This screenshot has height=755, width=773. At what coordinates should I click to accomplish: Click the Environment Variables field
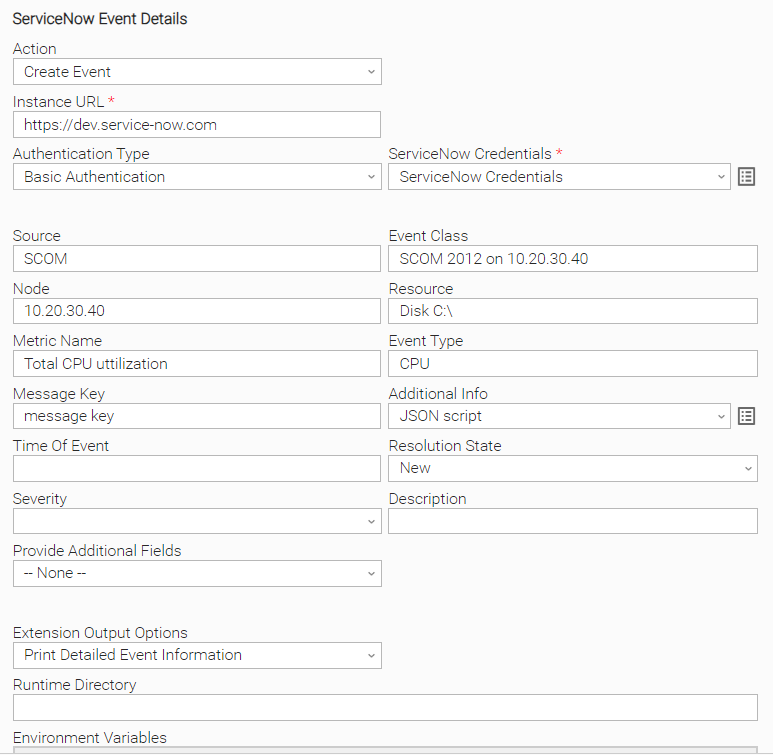click(x=385, y=751)
